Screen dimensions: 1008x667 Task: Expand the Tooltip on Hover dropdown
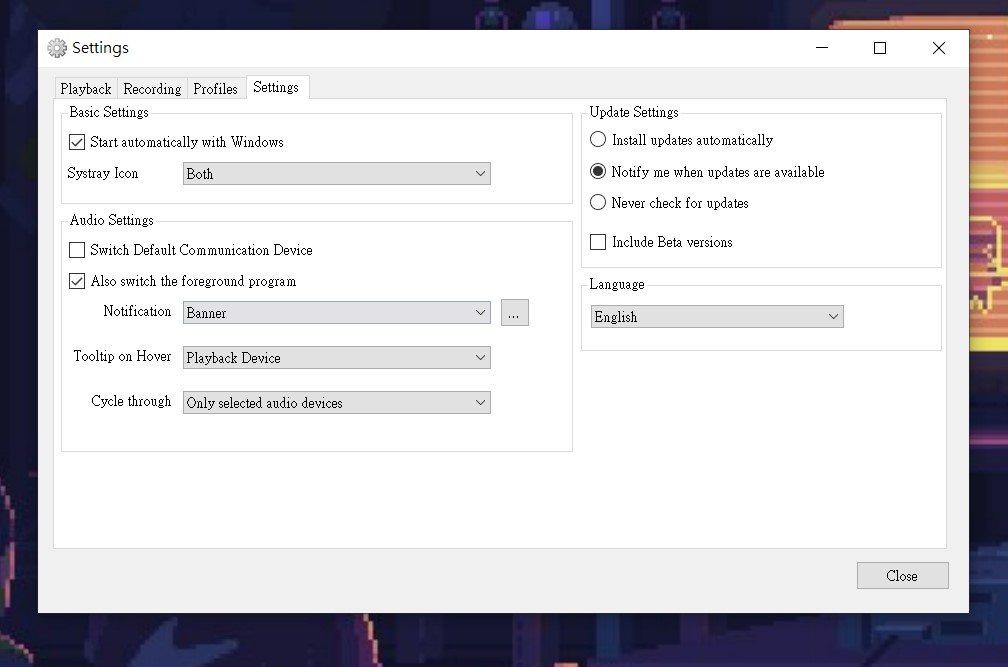tap(336, 358)
